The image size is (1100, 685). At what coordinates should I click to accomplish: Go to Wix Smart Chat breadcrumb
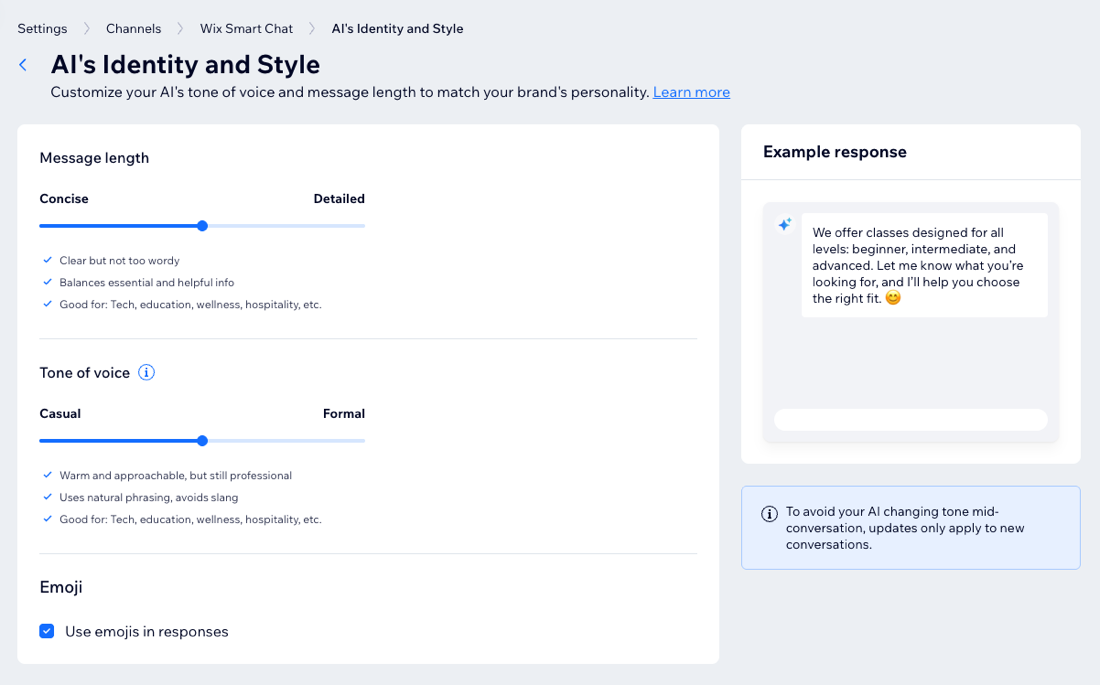pos(246,28)
